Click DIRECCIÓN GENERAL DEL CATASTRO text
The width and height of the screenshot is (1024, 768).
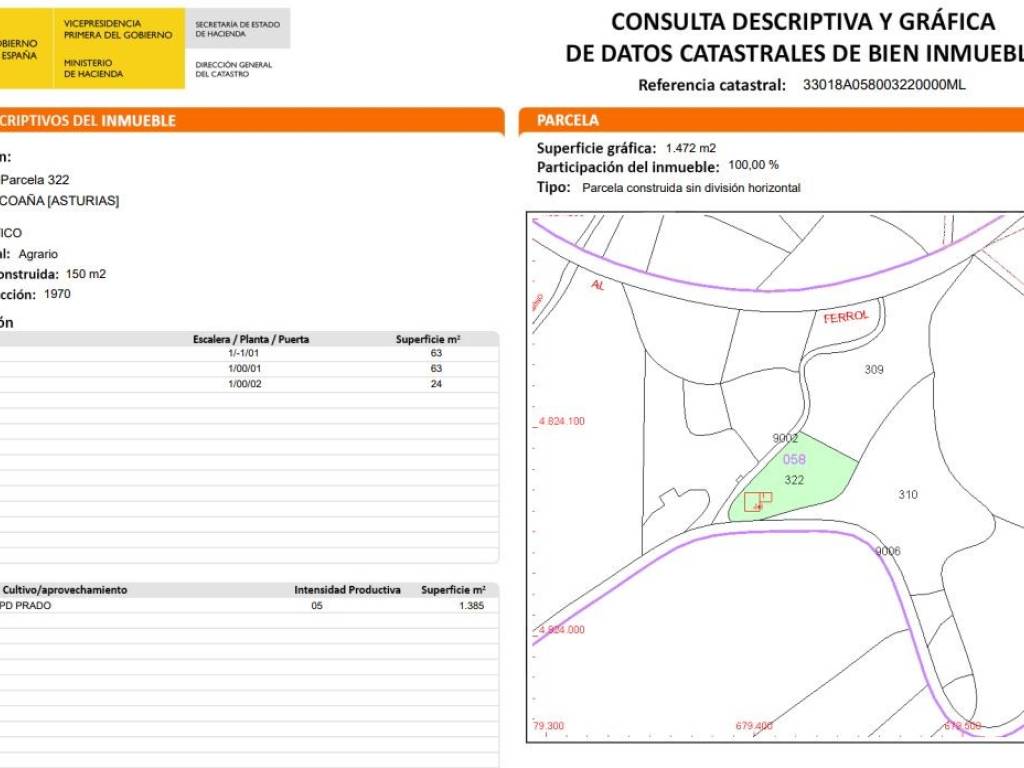click(233, 69)
